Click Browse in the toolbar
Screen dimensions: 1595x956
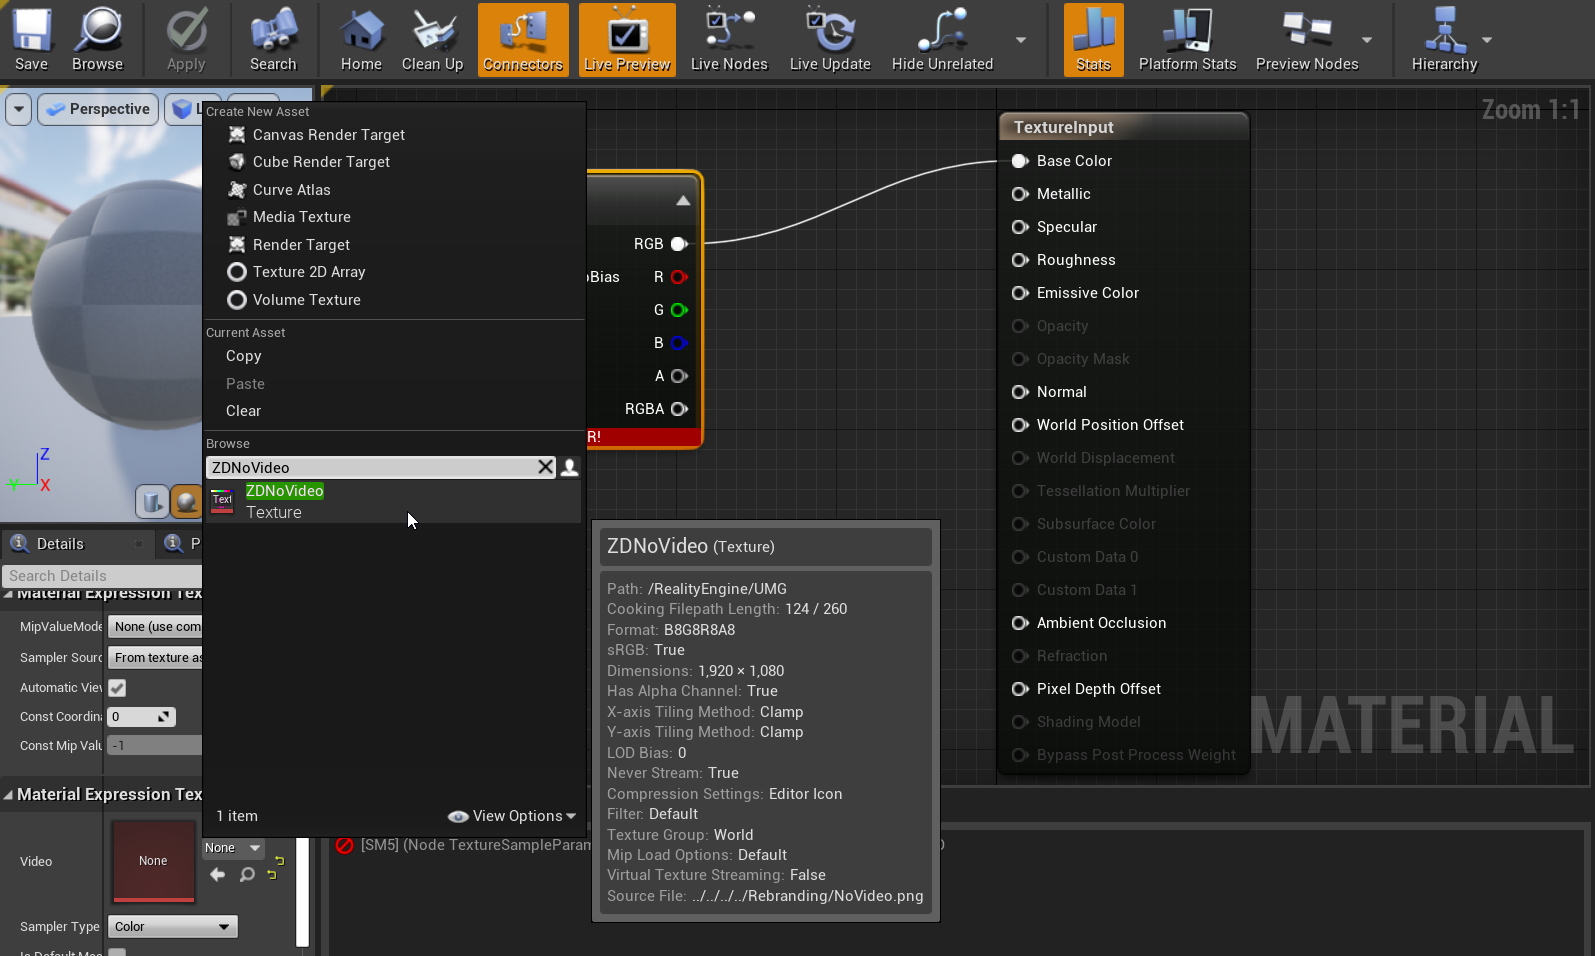coord(97,40)
